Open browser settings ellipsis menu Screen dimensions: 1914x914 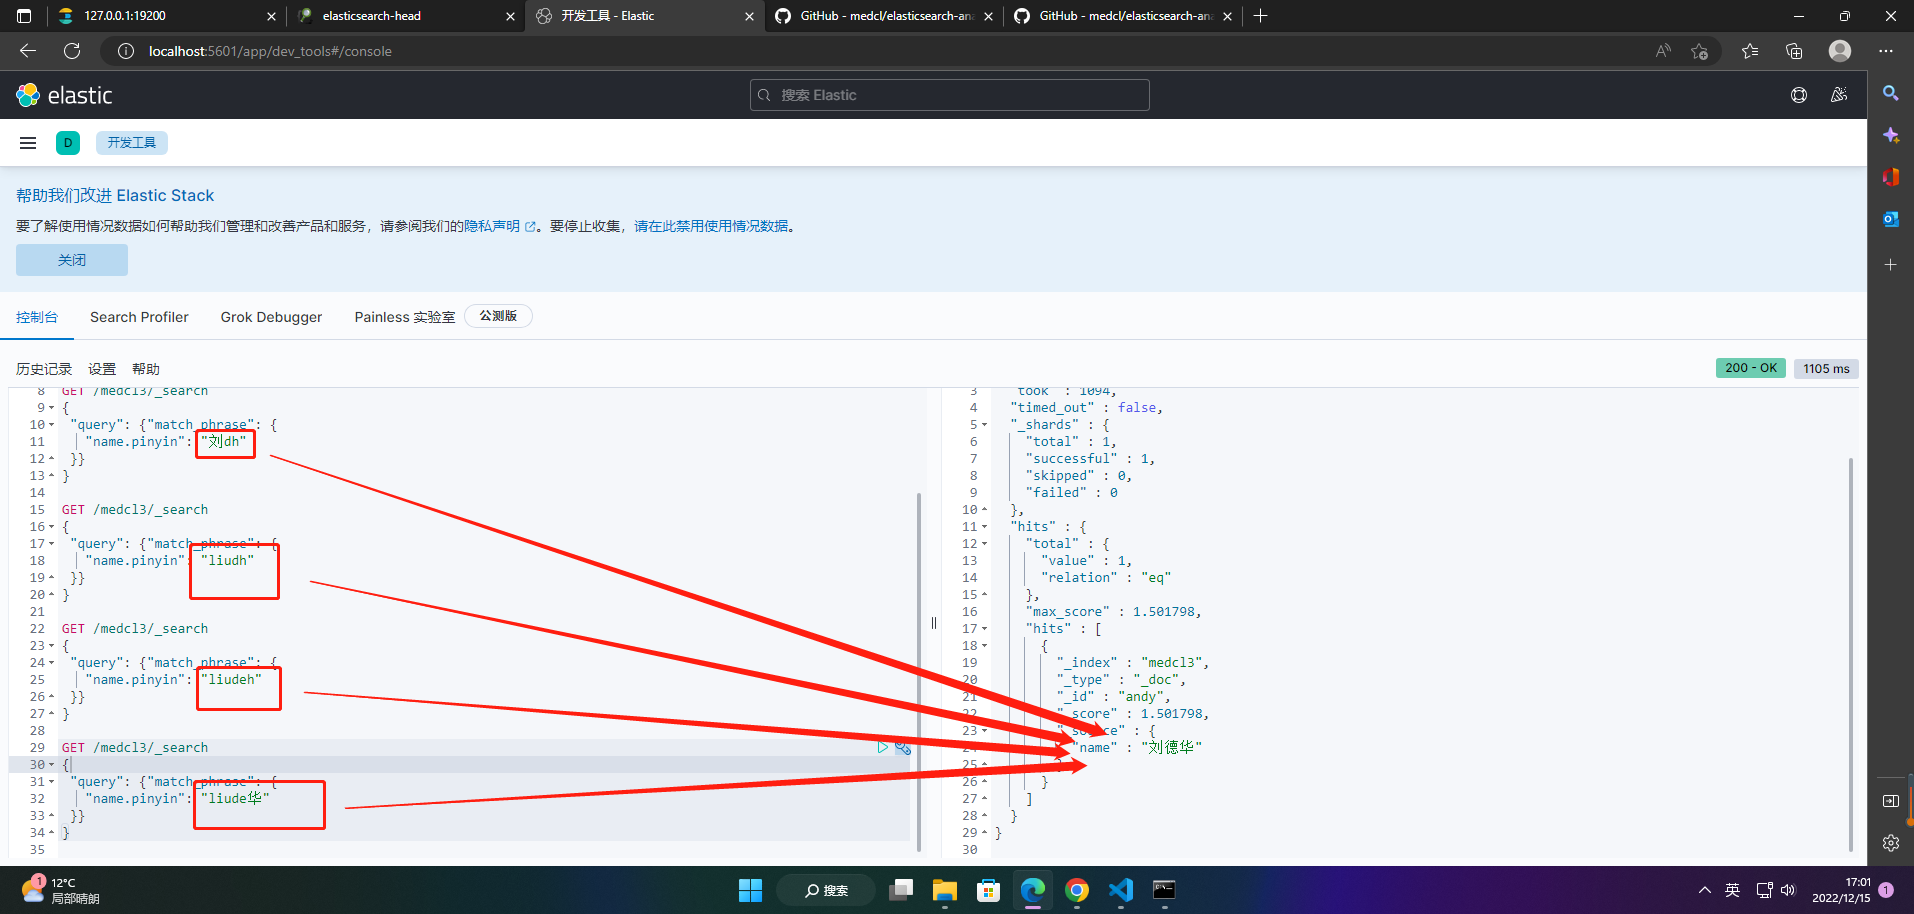(x=1886, y=51)
